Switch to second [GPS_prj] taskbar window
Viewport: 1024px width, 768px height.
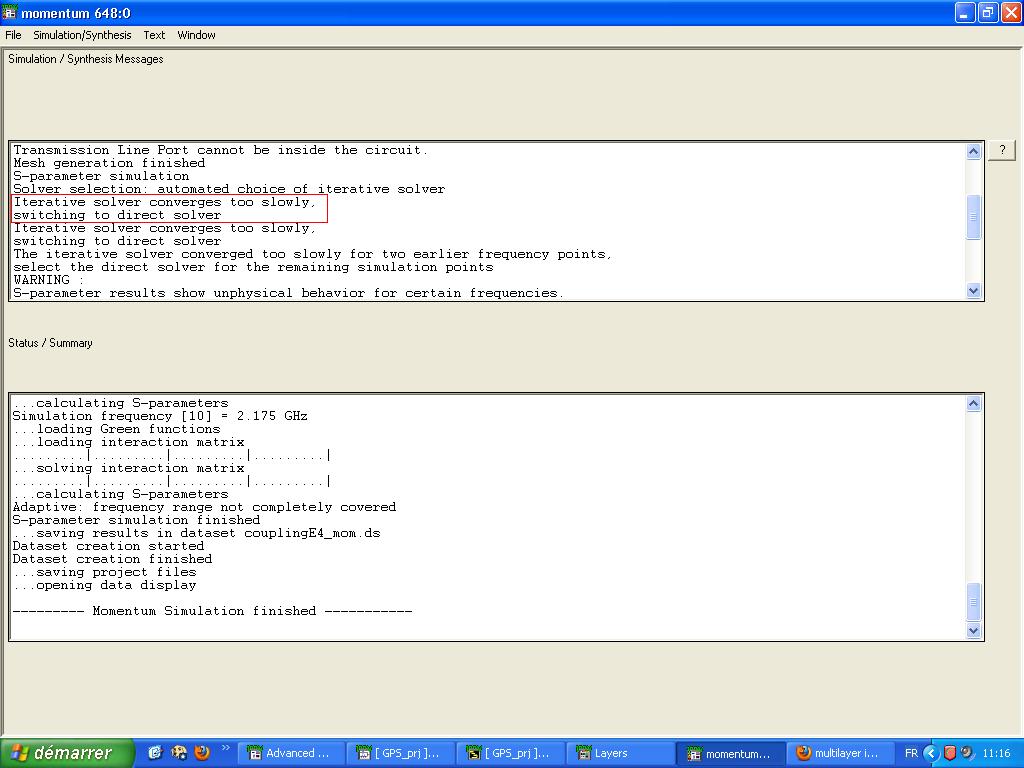(509, 753)
